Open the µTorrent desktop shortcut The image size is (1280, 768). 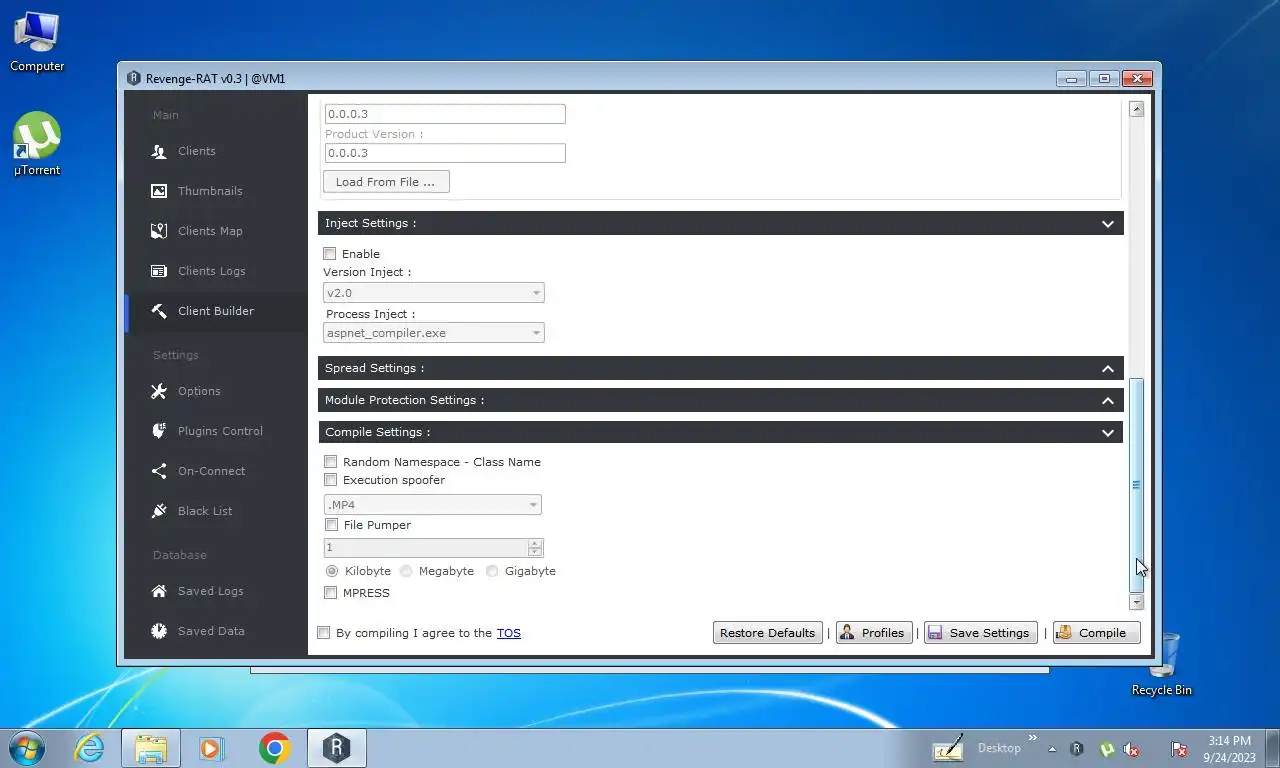point(37,144)
